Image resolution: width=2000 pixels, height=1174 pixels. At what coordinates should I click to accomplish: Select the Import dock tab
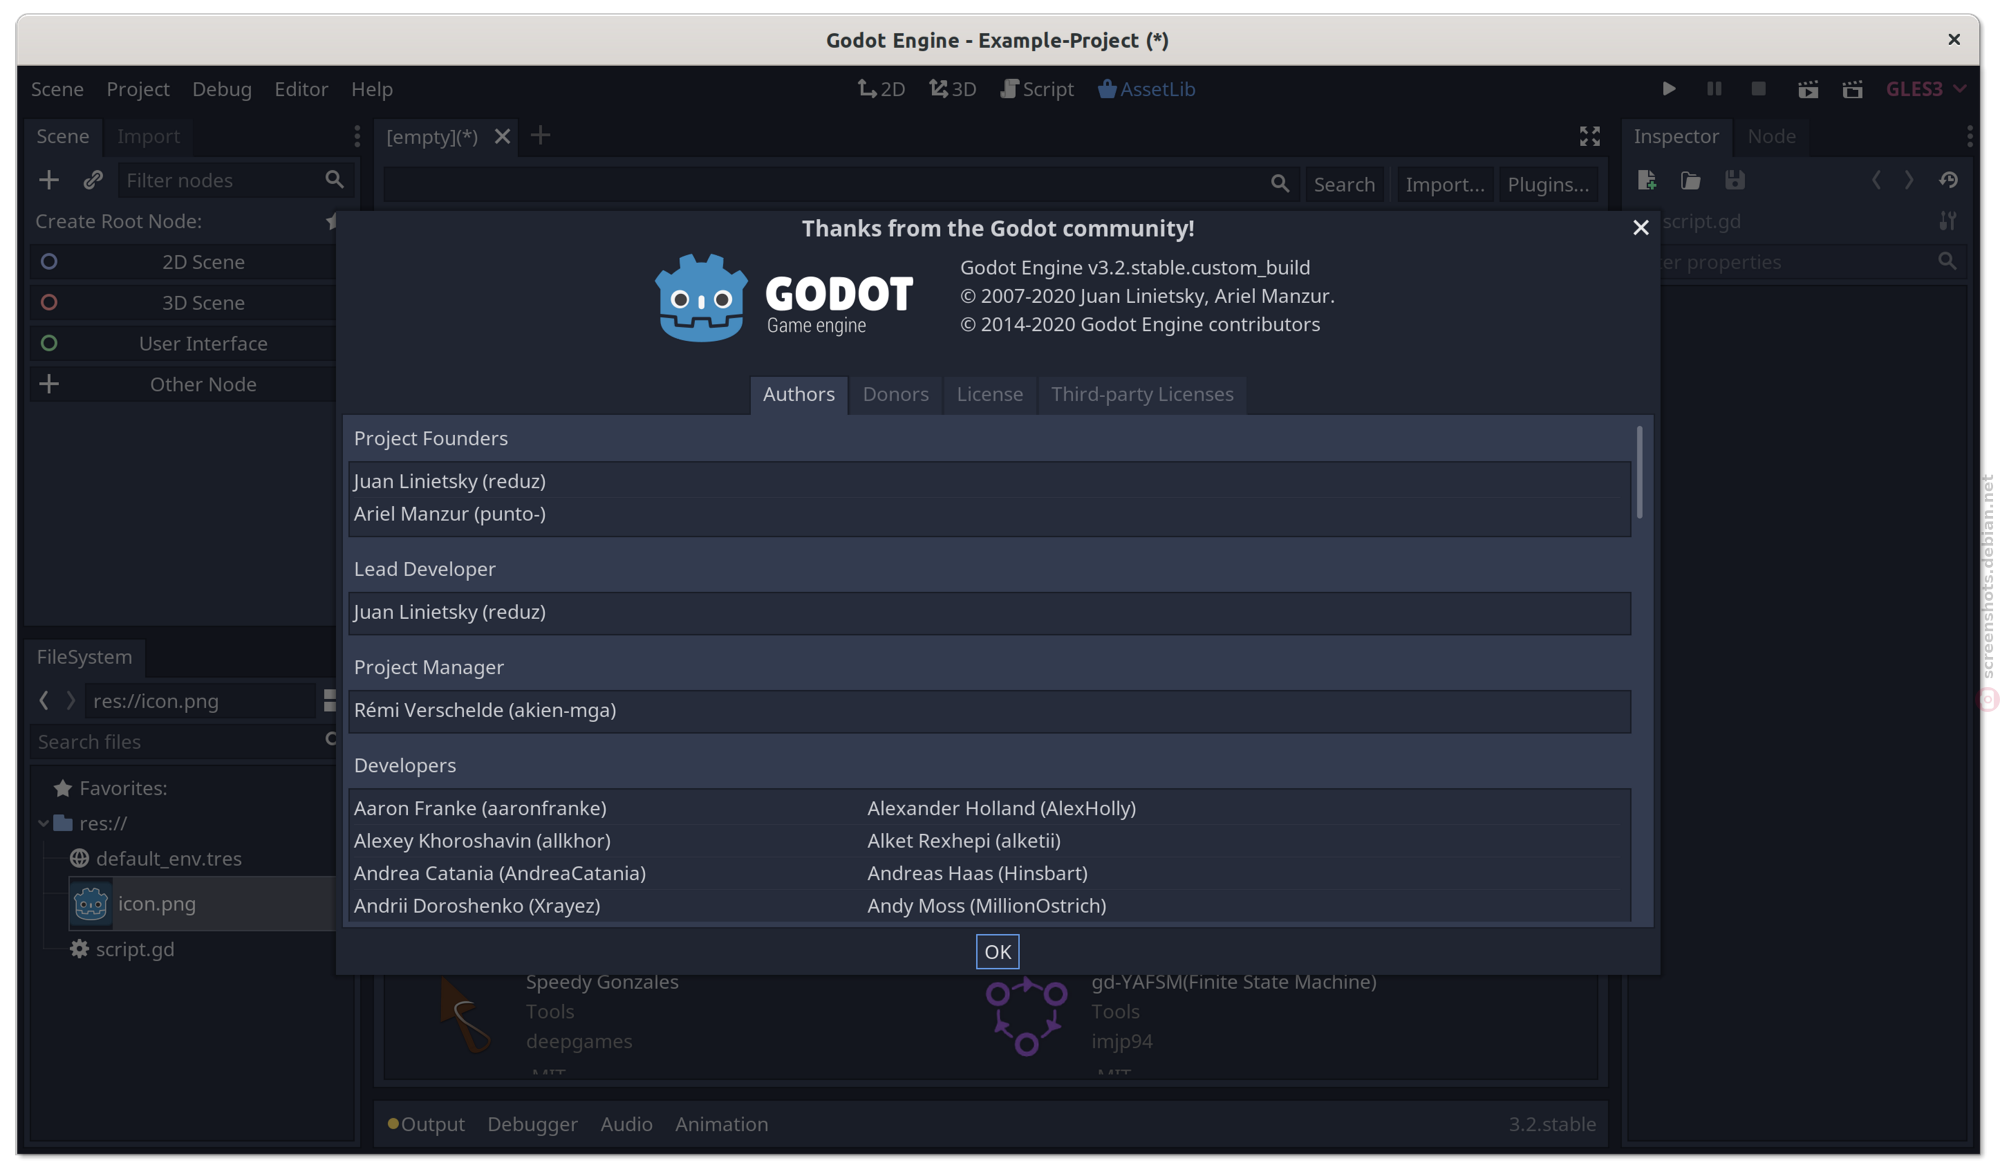(x=148, y=136)
